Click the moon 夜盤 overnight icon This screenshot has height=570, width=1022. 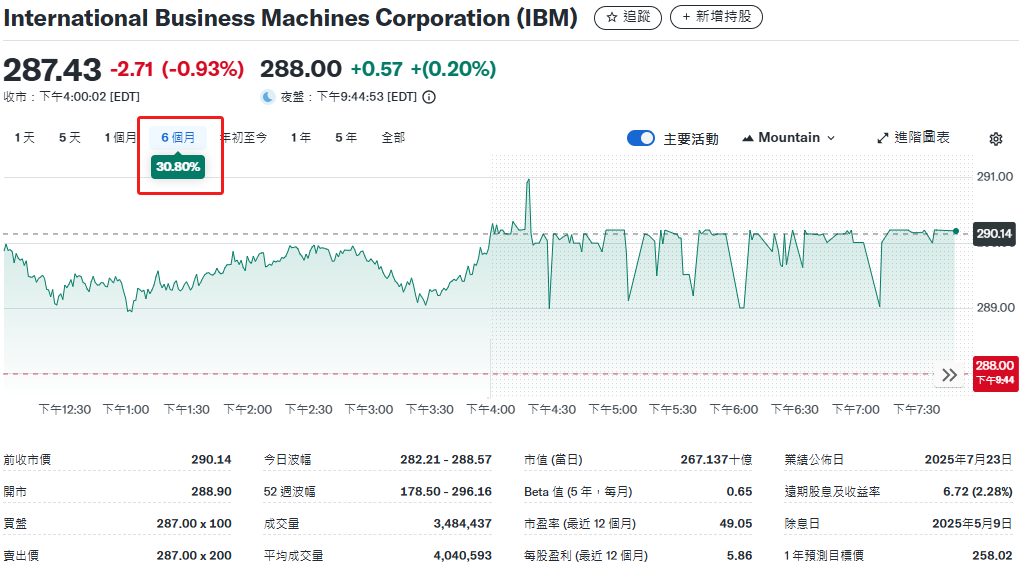pyautogui.click(x=268, y=97)
